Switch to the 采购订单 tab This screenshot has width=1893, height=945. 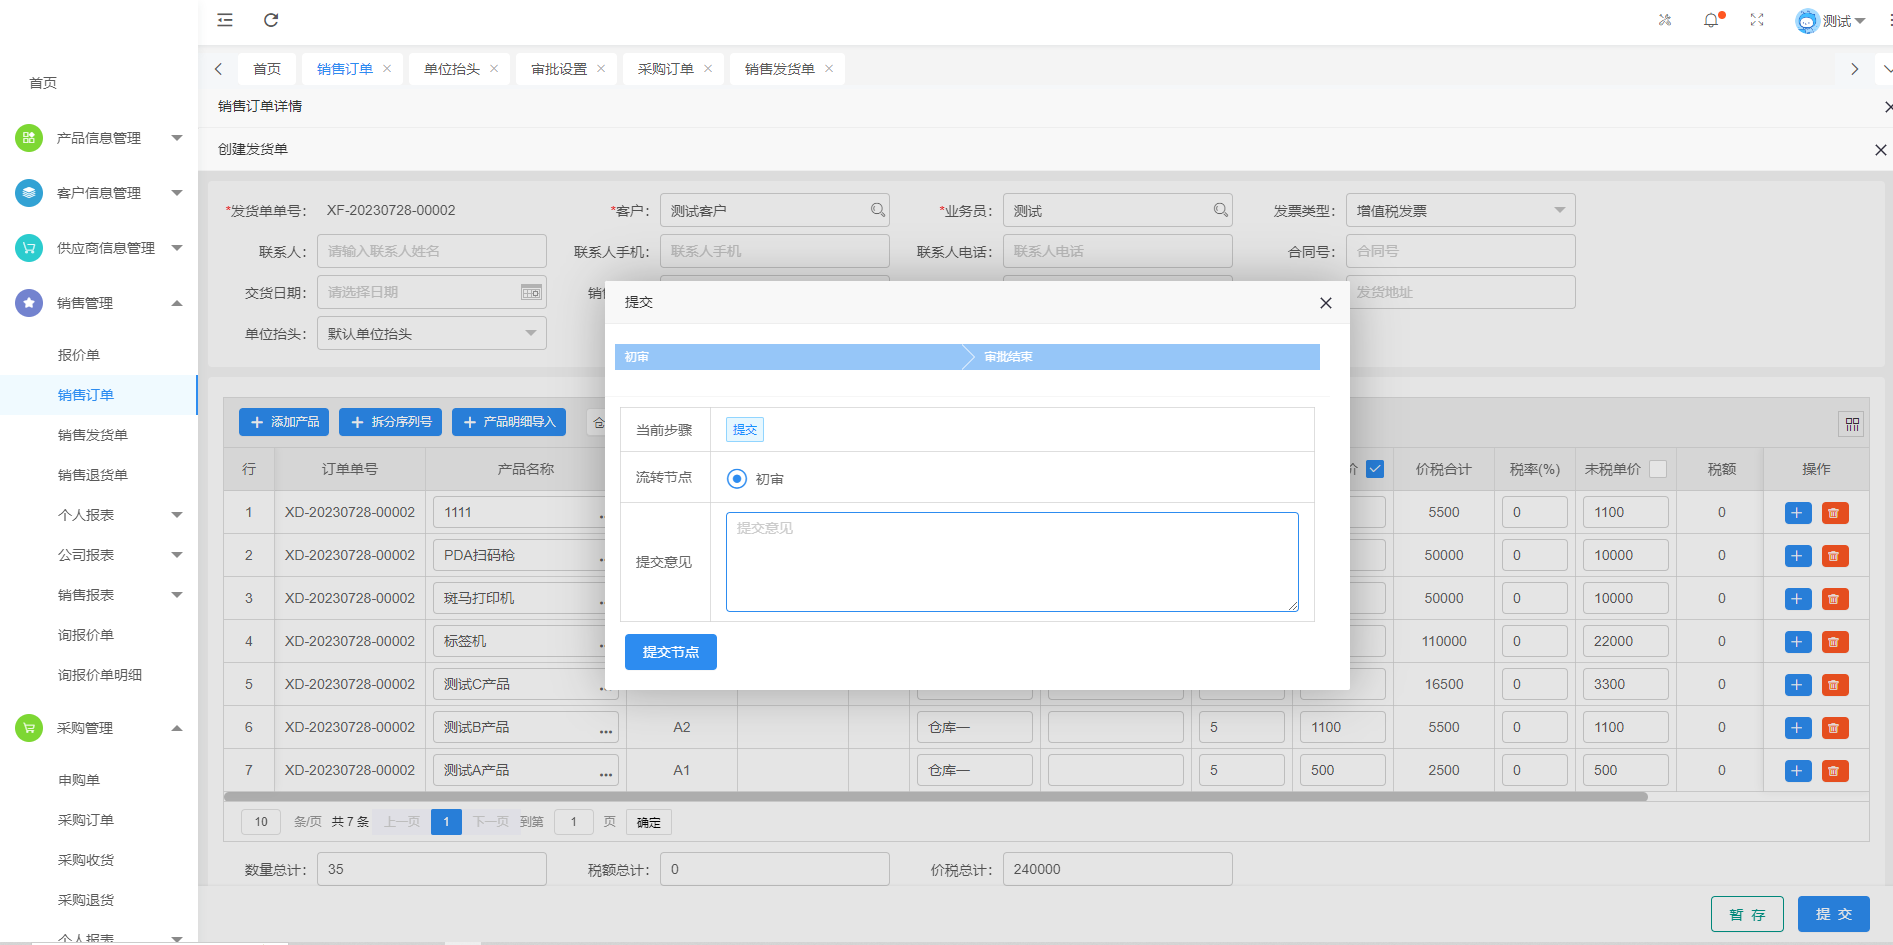pyautogui.click(x=665, y=69)
